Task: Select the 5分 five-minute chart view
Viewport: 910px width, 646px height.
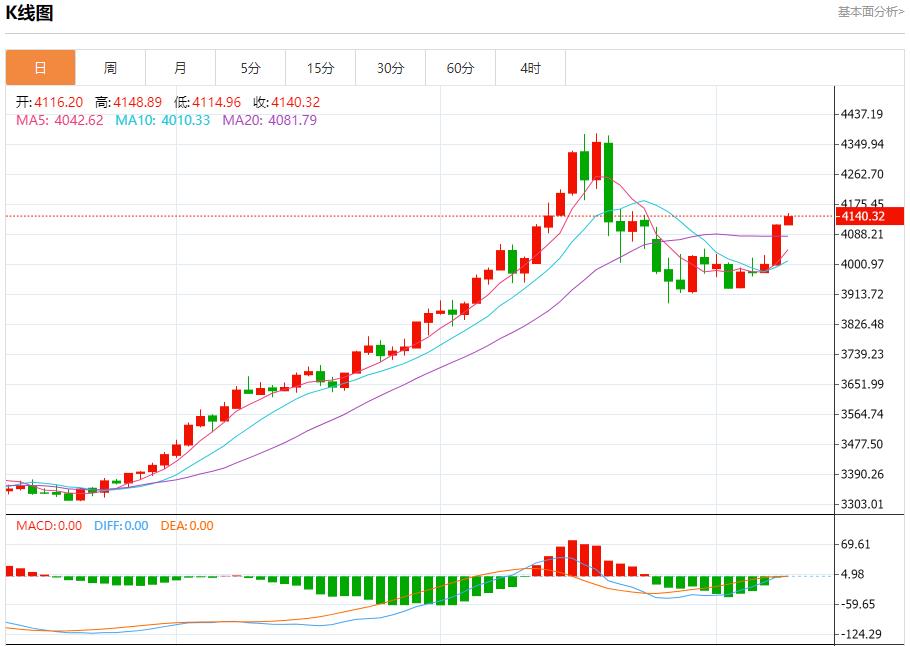Action: click(250, 67)
